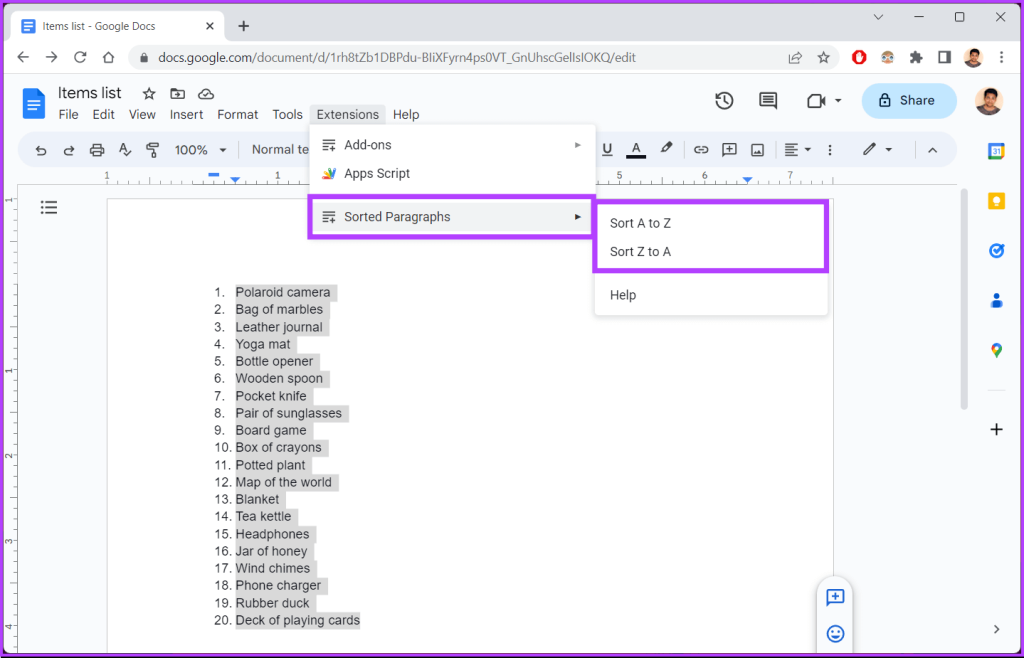Image resolution: width=1024 pixels, height=658 pixels.
Task: Show the document outline icon
Action: coord(48,207)
